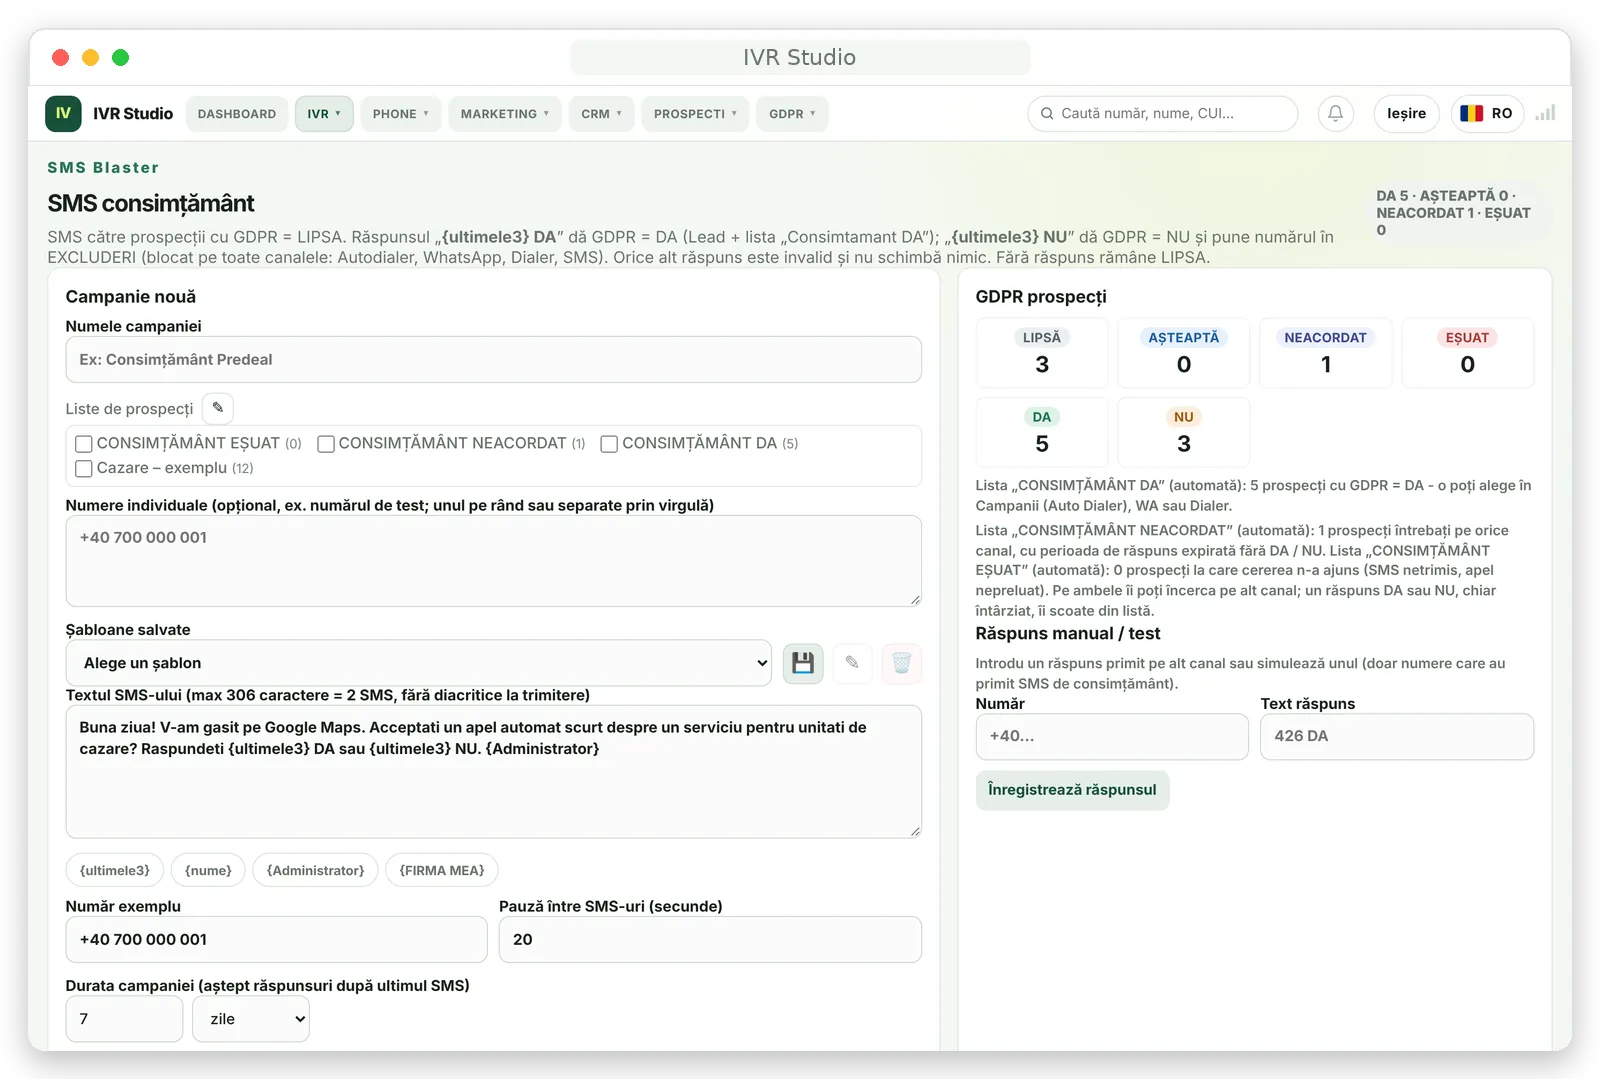Open the IVR dropdown menu

pos(324,114)
